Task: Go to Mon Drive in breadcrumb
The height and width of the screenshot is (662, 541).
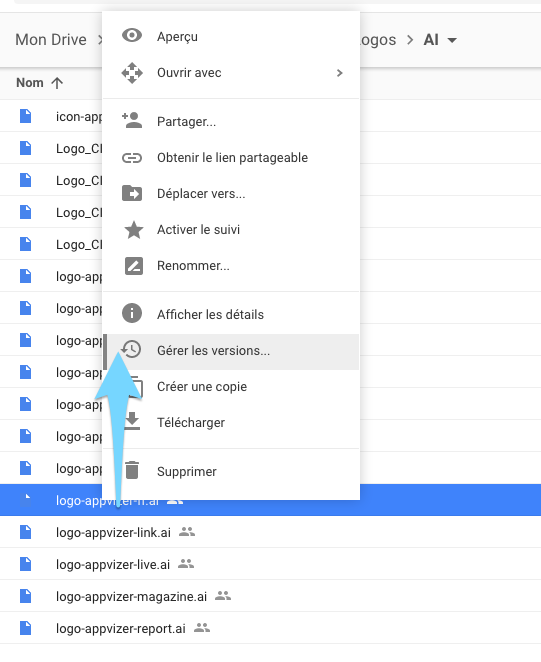Action: pos(51,40)
